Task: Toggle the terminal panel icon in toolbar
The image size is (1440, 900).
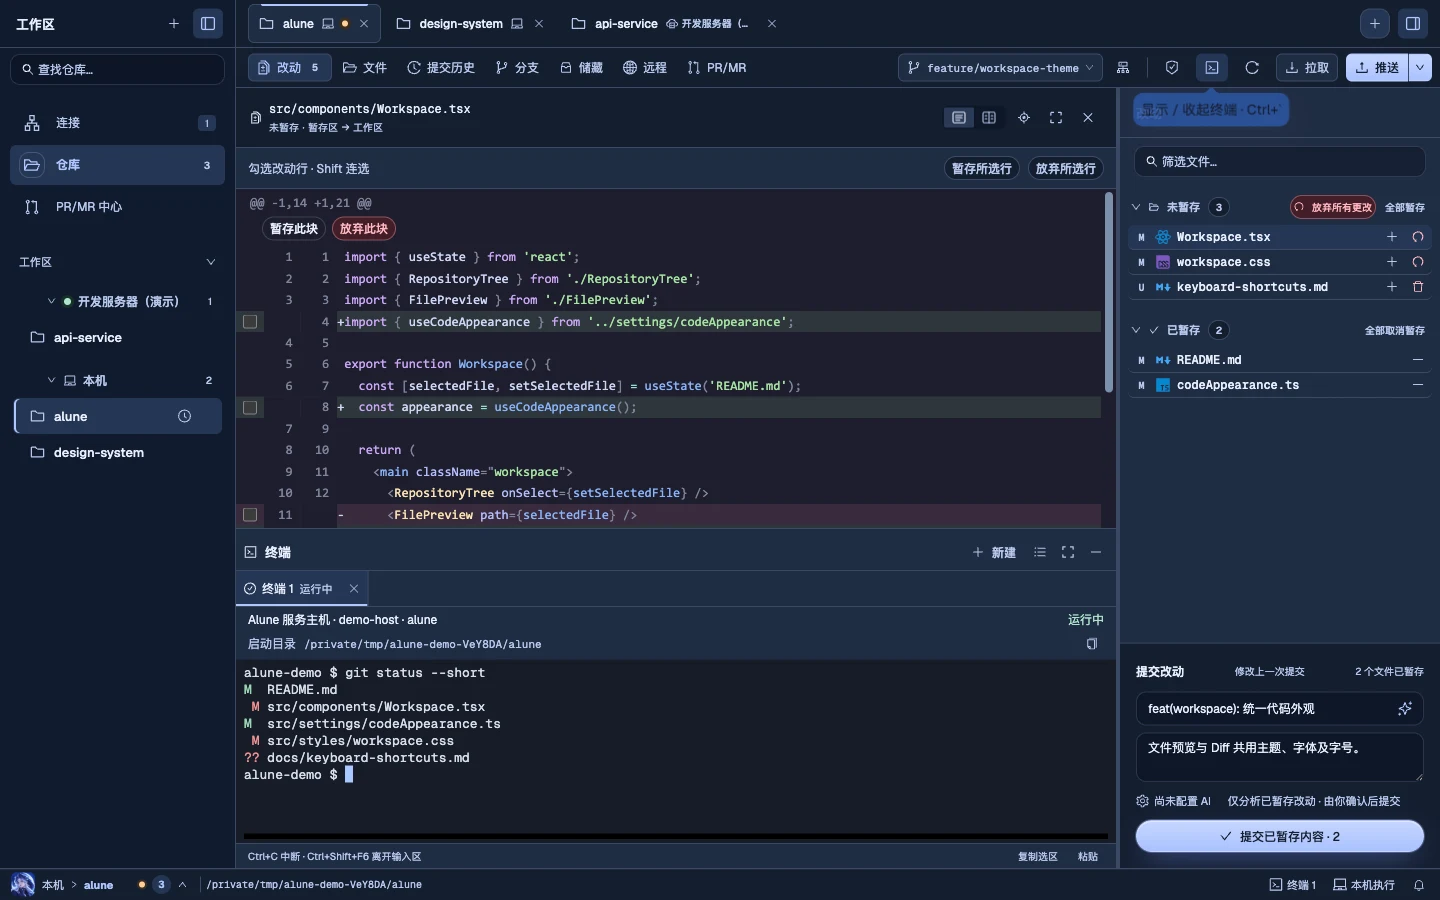Action: pyautogui.click(x=1211, y=68)
